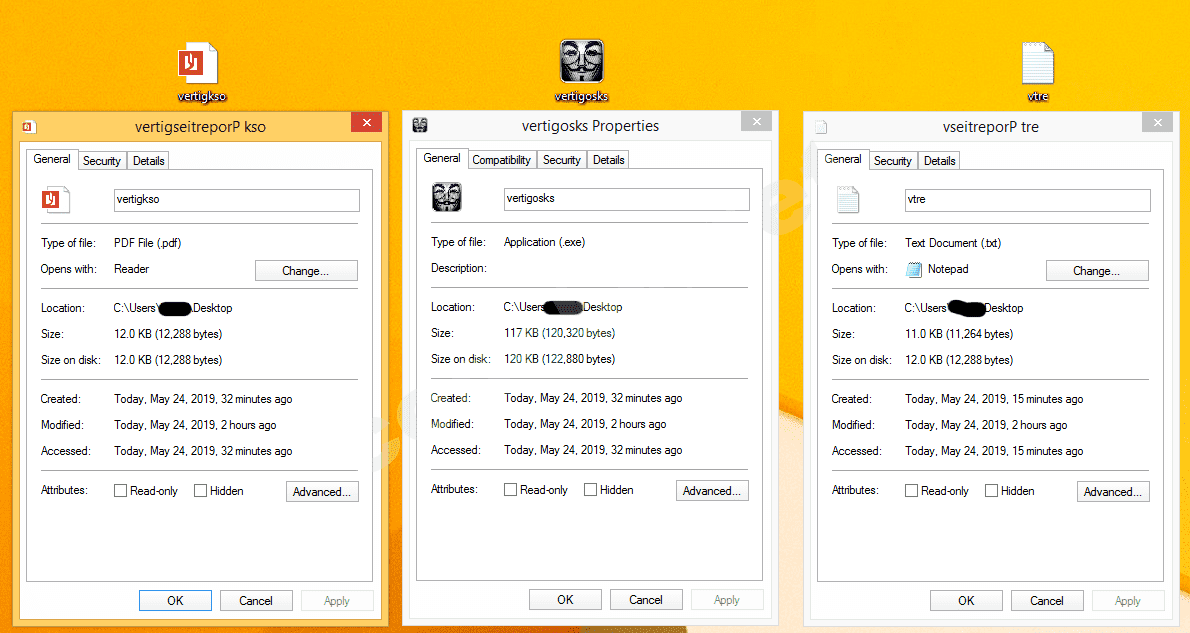Click 'PDF File (.pdf)' type text
The height and width of the screenshot is (633, 1190).
point(147,243)
